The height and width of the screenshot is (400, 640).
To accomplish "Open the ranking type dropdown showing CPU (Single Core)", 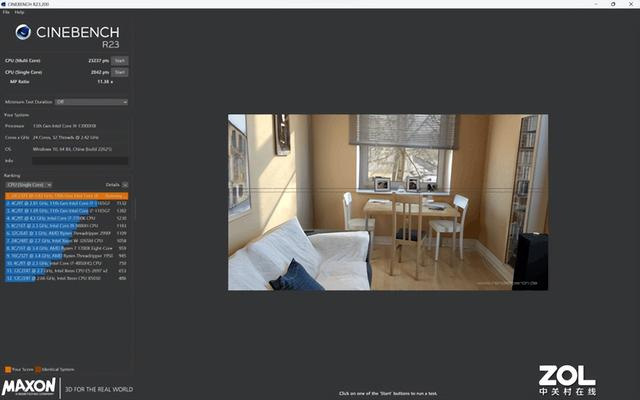I will [x=29, y=185].
